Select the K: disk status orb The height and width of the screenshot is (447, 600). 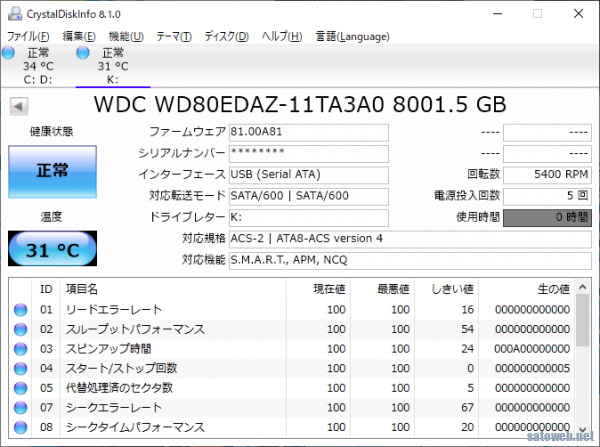click(x=86, y=52)
